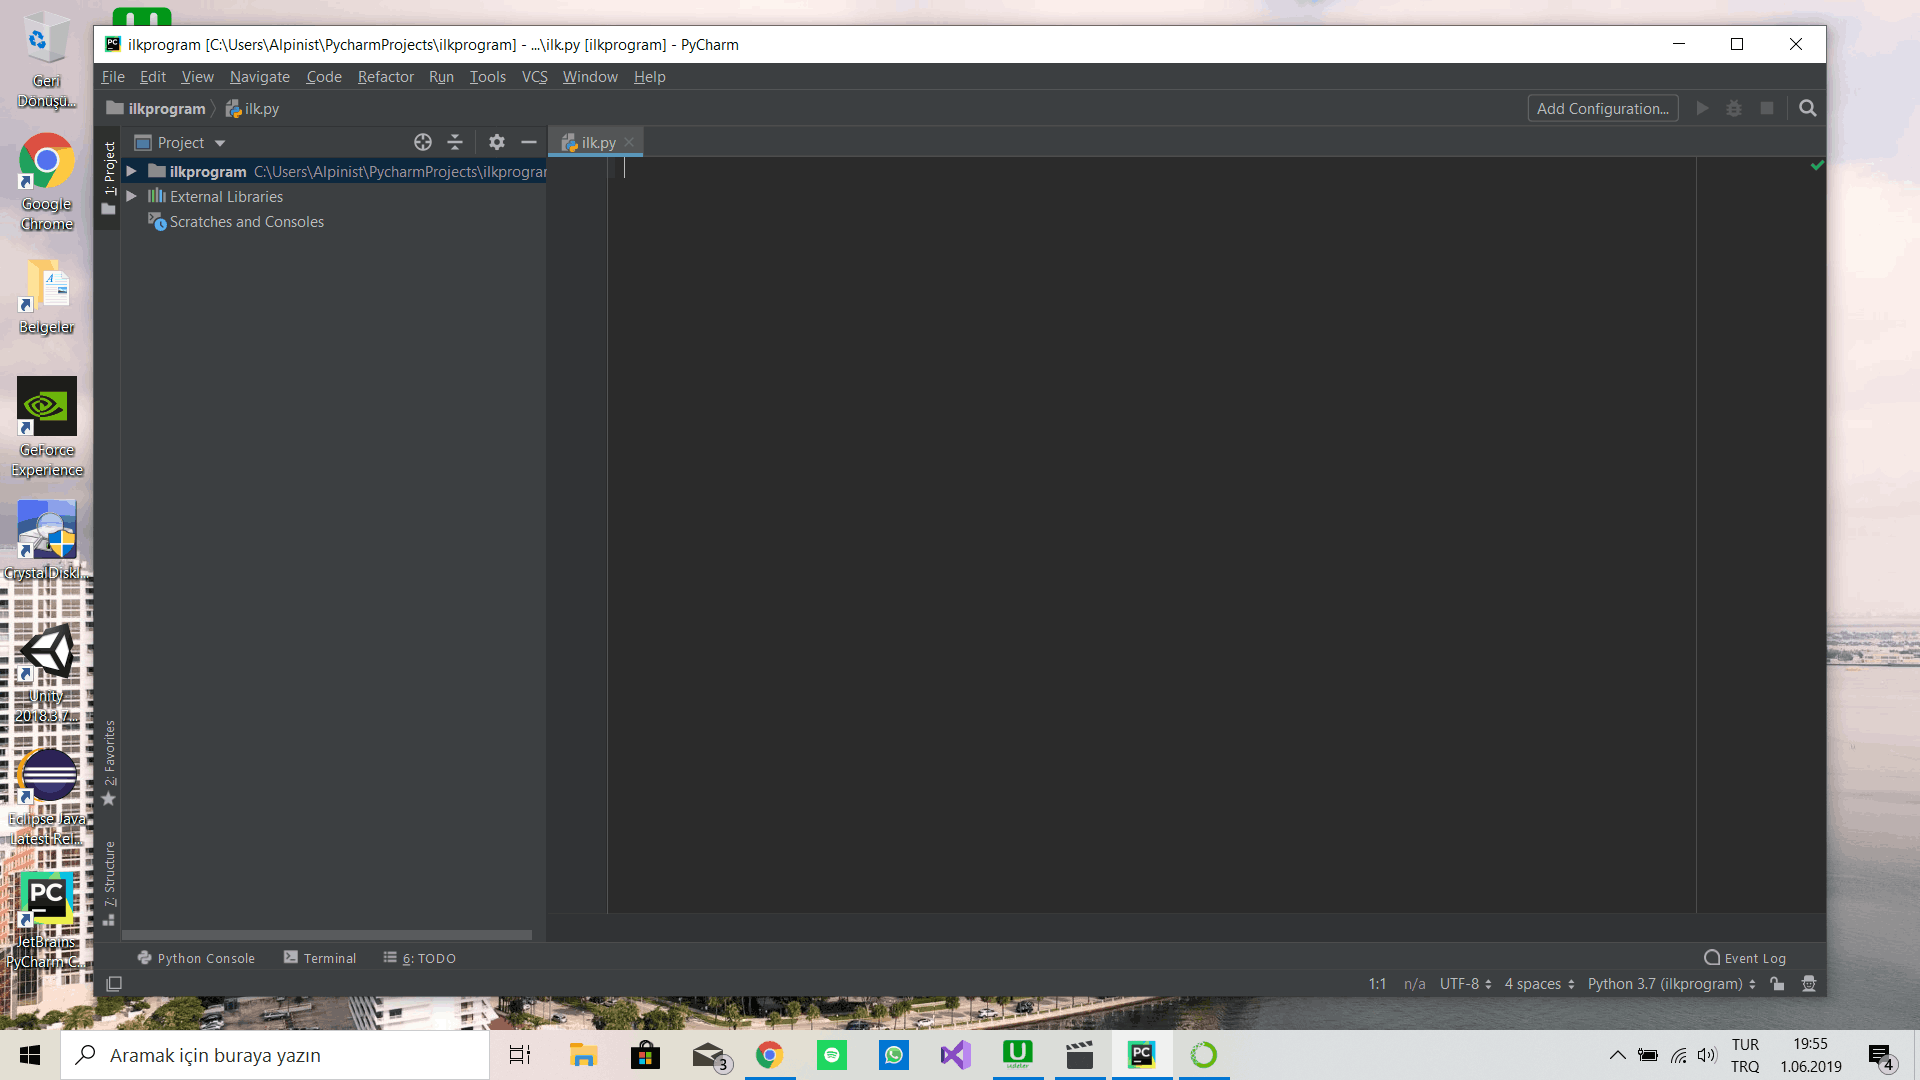Expand External Libraries tree node
This screenshot has height=1080, width=1920.
(131, 196)
